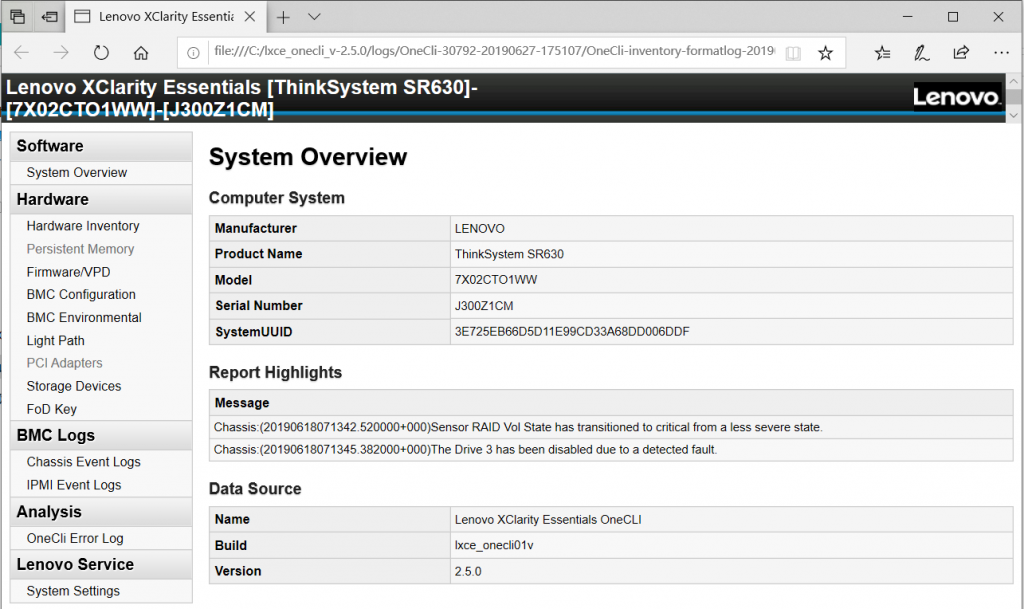Click the LENOVO manufacturer value

click(x=479, y=228)
